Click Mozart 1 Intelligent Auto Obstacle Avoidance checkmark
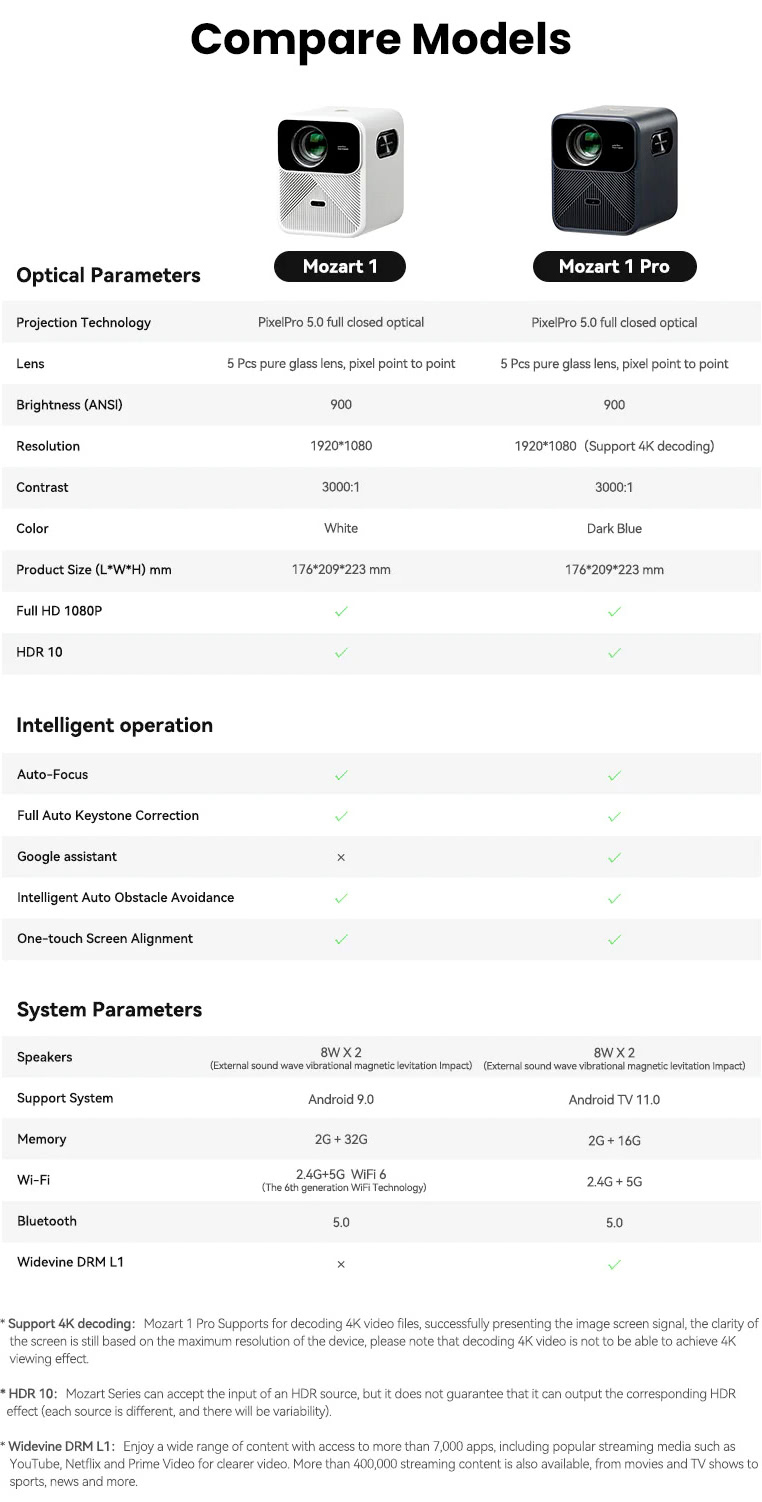 [341, 898]
